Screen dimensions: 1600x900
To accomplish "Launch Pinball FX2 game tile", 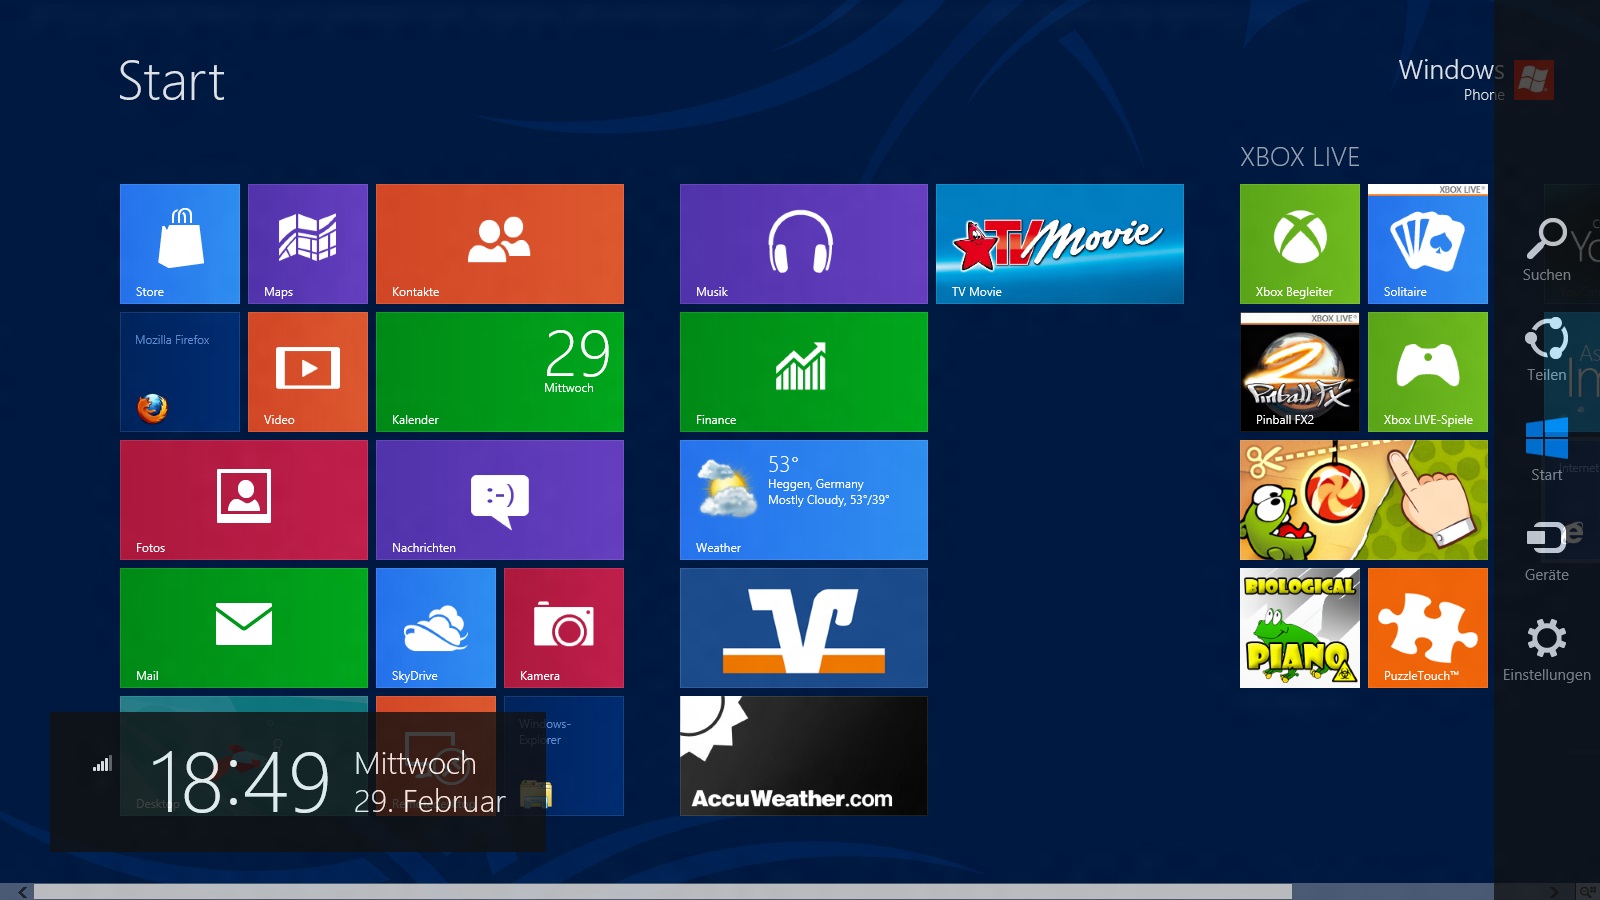I will [1300, 372].
